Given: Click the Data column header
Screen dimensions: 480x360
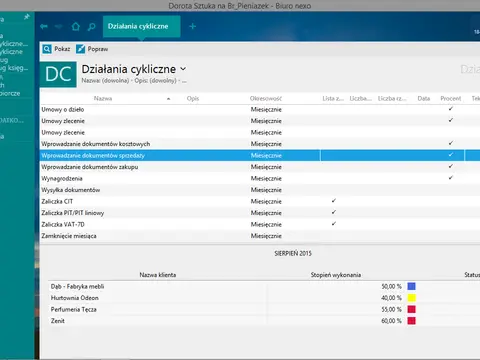Looking at the screenshot, I should (x=423, y=98).
